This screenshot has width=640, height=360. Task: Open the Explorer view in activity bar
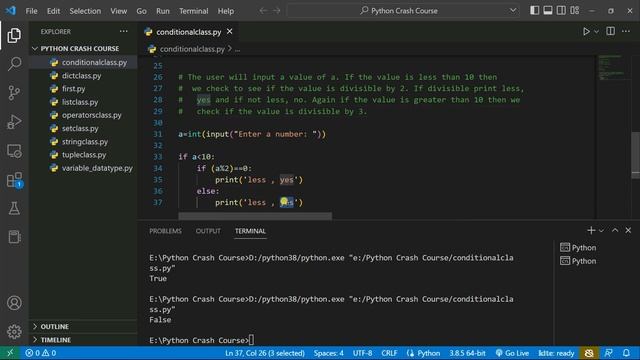[14, 36]
